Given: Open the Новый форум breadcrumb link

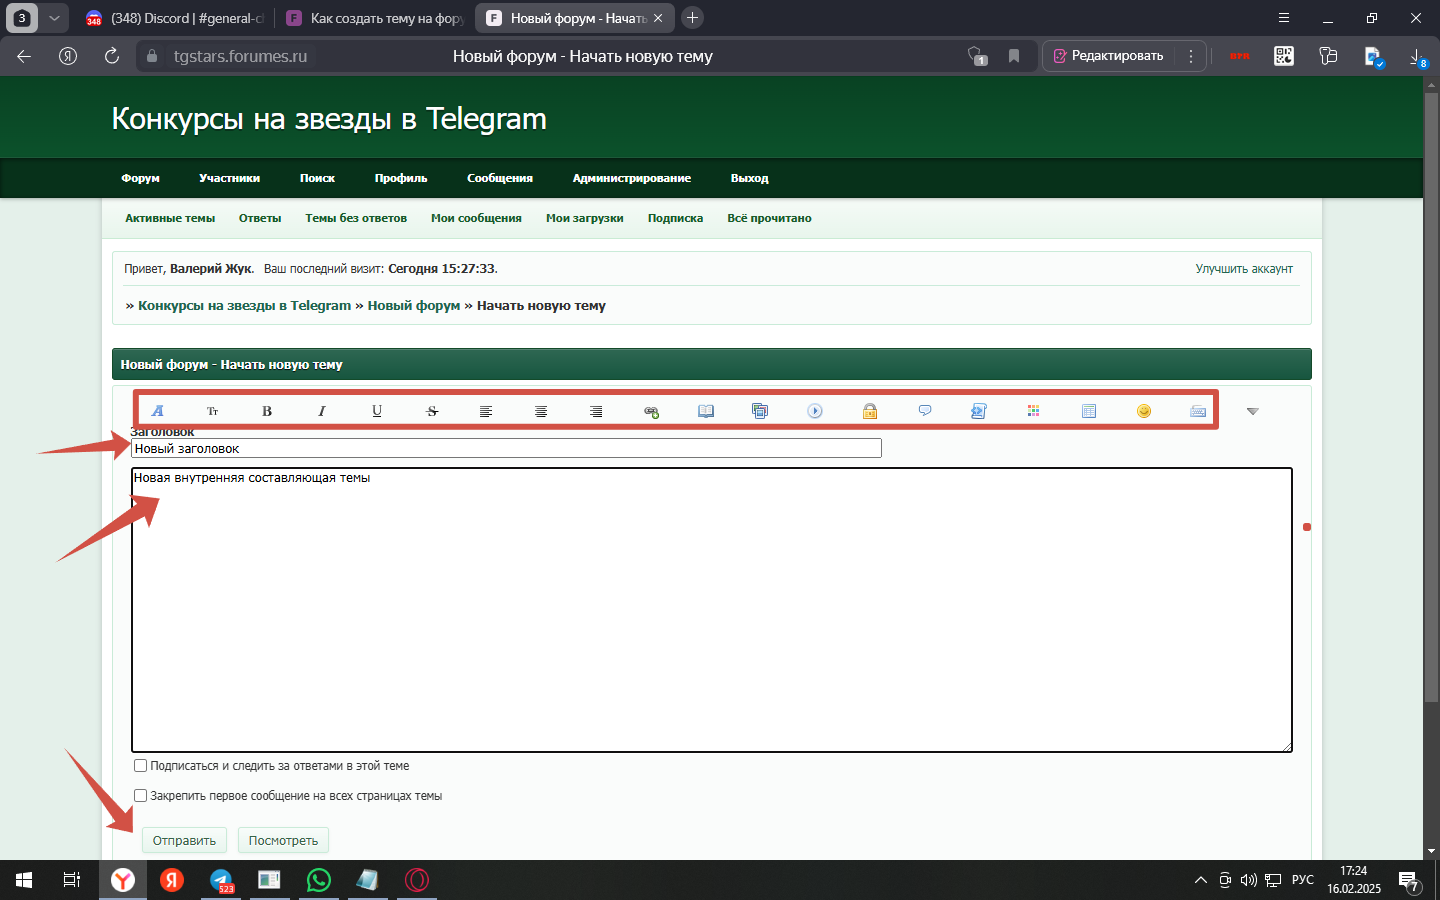Looking at the screenshot, I should [x=414, y=306].
